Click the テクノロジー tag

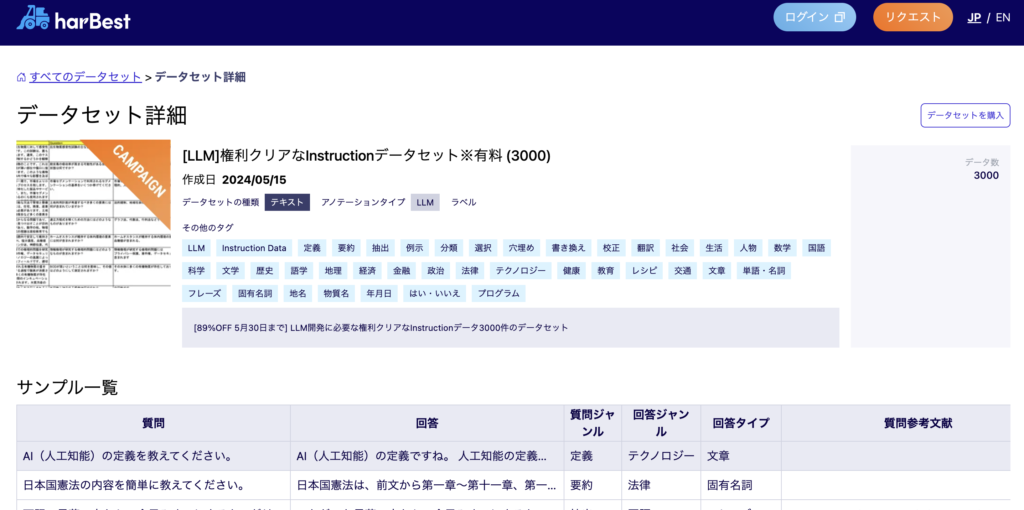522,271
